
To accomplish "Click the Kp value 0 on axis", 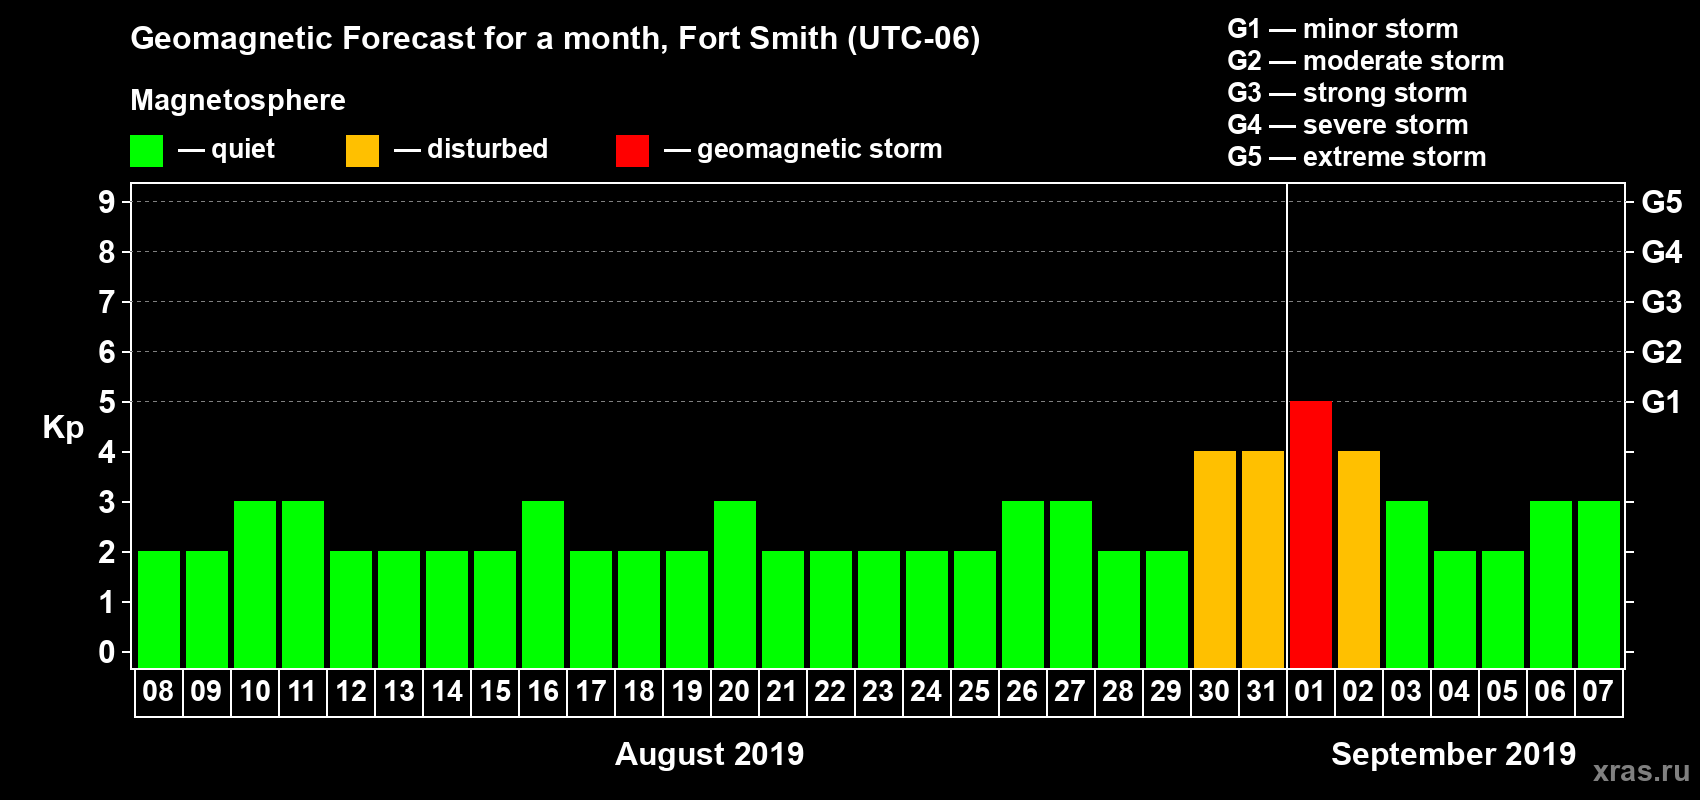I will (107, 652).
